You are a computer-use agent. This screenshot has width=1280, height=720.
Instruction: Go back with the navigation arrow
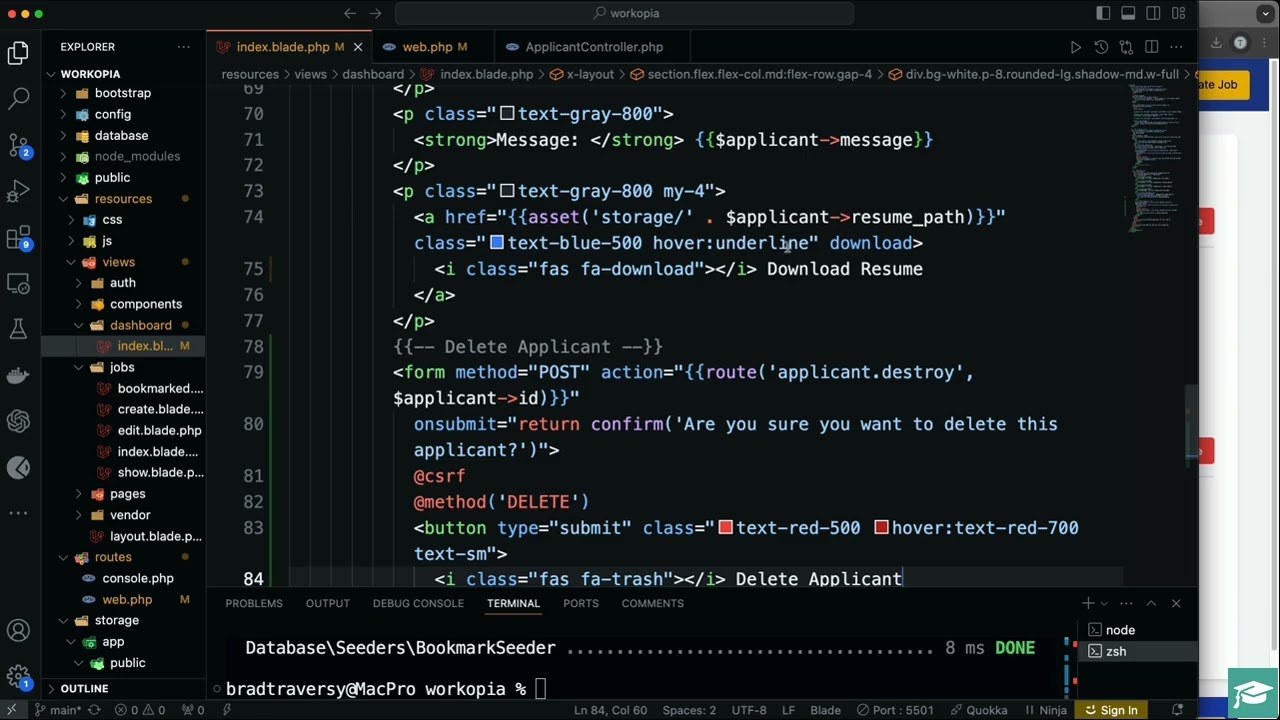click(x=350, y=13)
